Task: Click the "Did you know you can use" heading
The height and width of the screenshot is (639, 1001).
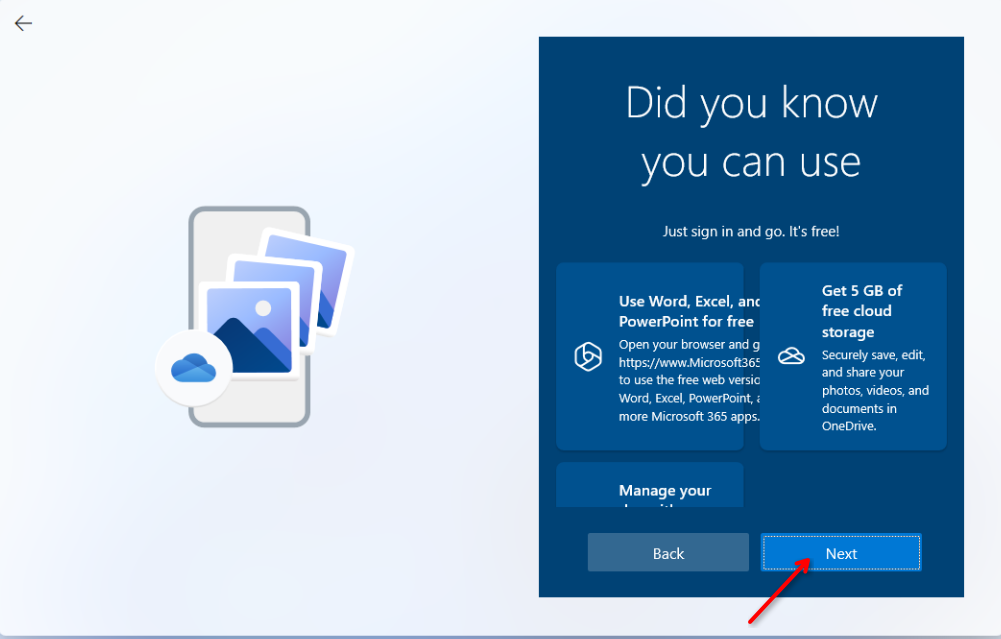Action: point(751,132)
